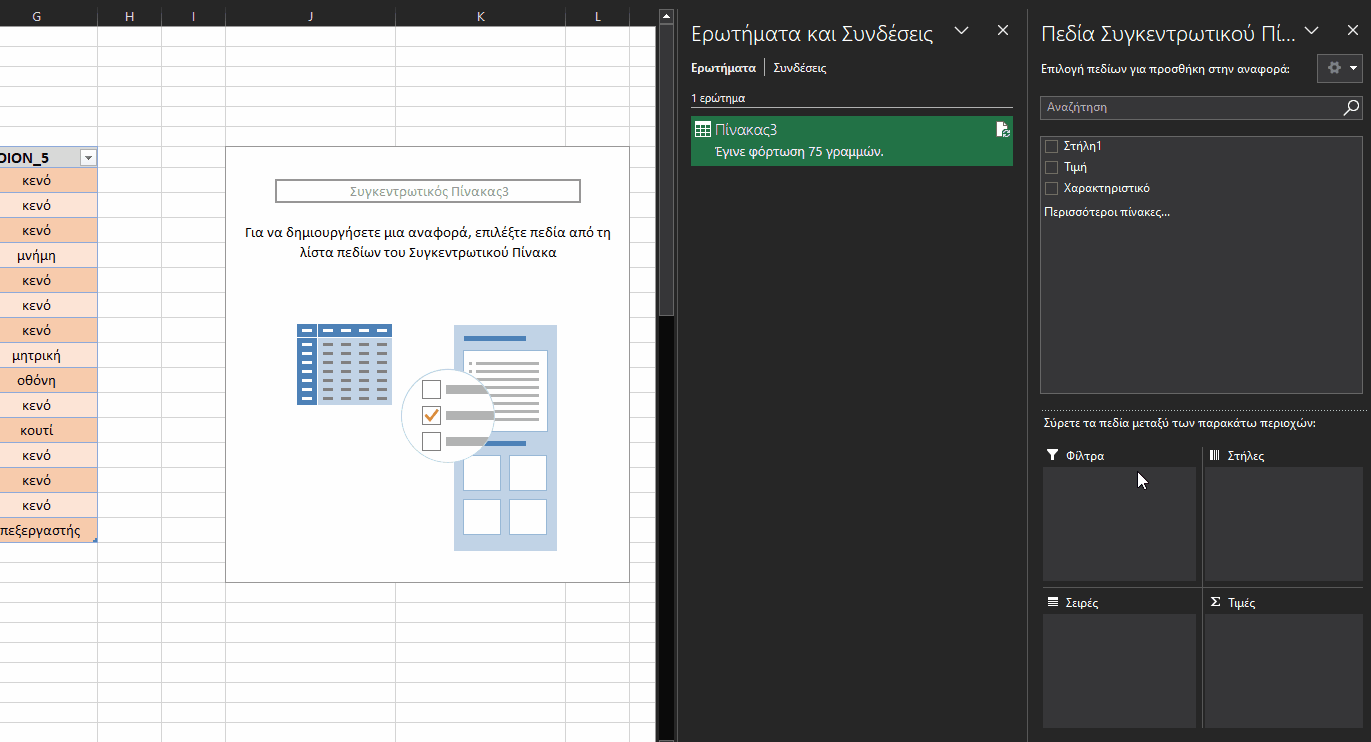Enable the Τιμή field checkbox
This screenshot has width=1371, height=742.
(x=1051, y=166)
